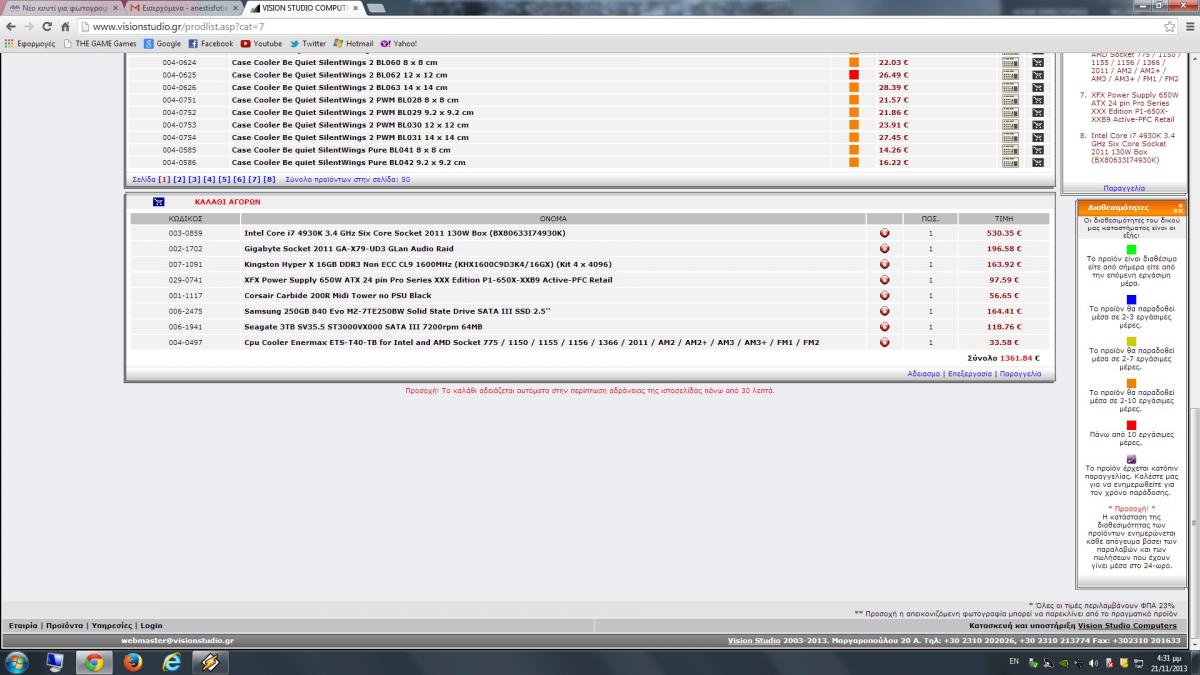
Task: Remove Corsair Carbide 200R from cart
Action: (884, 296)
